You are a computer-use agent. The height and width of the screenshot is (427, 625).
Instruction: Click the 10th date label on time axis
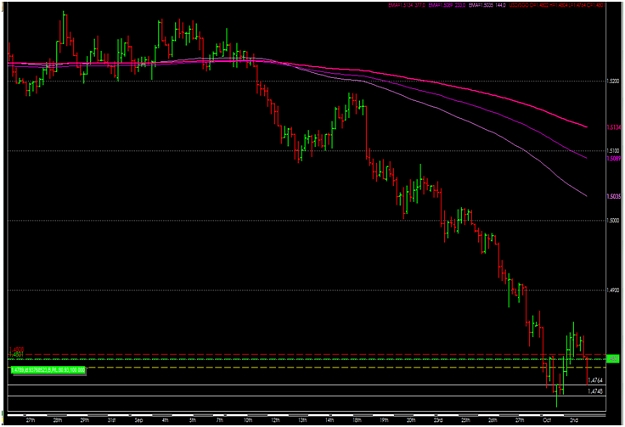click(x=248, y=420)
